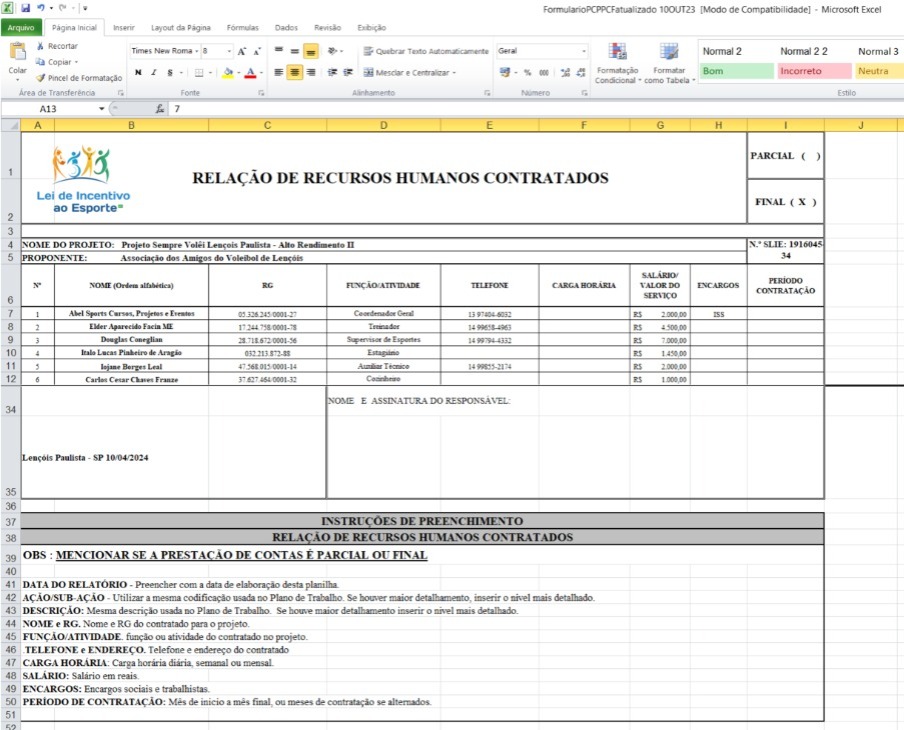This screenshot has width=904, height=730.
Task: Click Quebrar Texto Automaticamente button
Action: click(425, 51)
